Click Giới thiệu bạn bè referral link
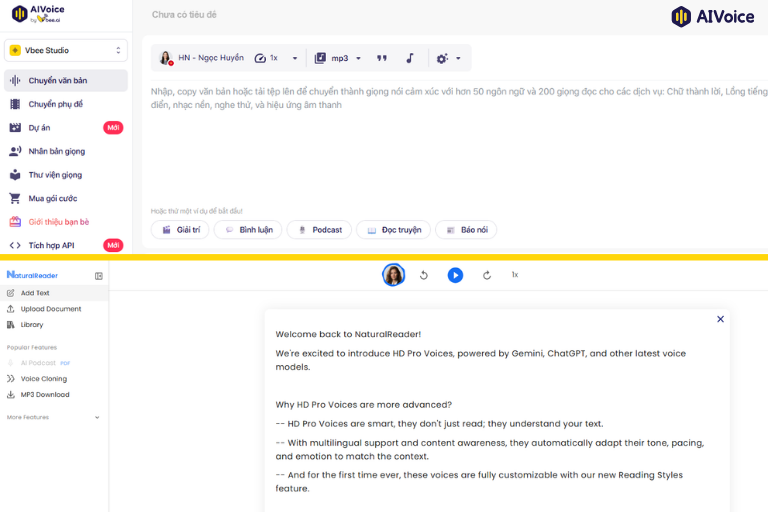The image size is (768, 512). tap(66, 221)
